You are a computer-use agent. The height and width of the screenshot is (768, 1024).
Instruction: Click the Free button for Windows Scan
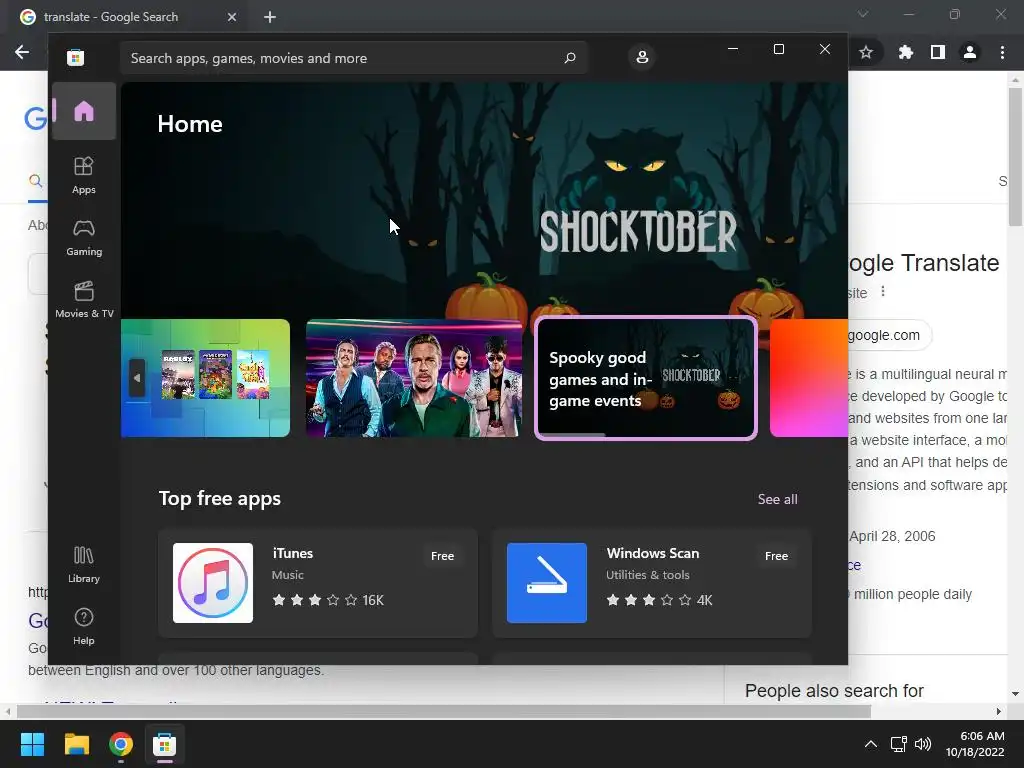click(x=776, y=556)
